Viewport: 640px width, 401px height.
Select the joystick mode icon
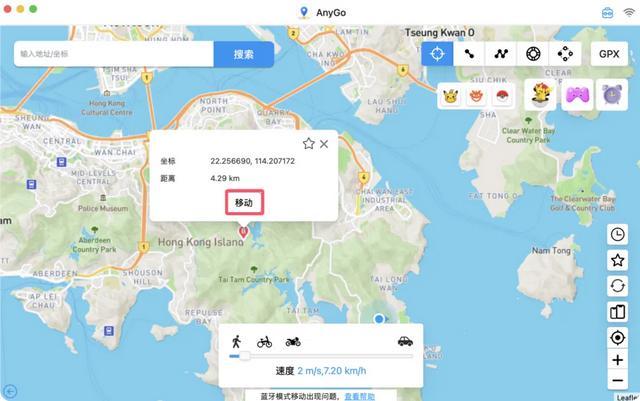point(565,53)
